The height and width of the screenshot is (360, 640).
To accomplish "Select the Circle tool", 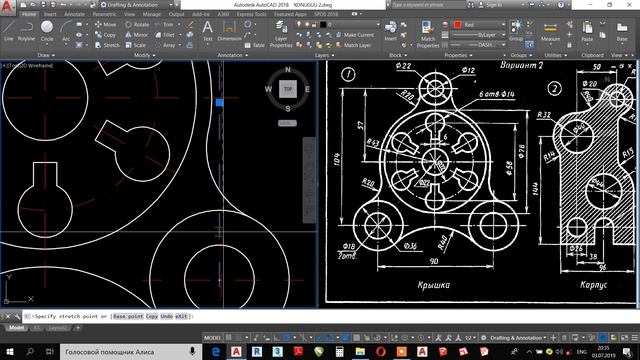I will pos(47,31).
